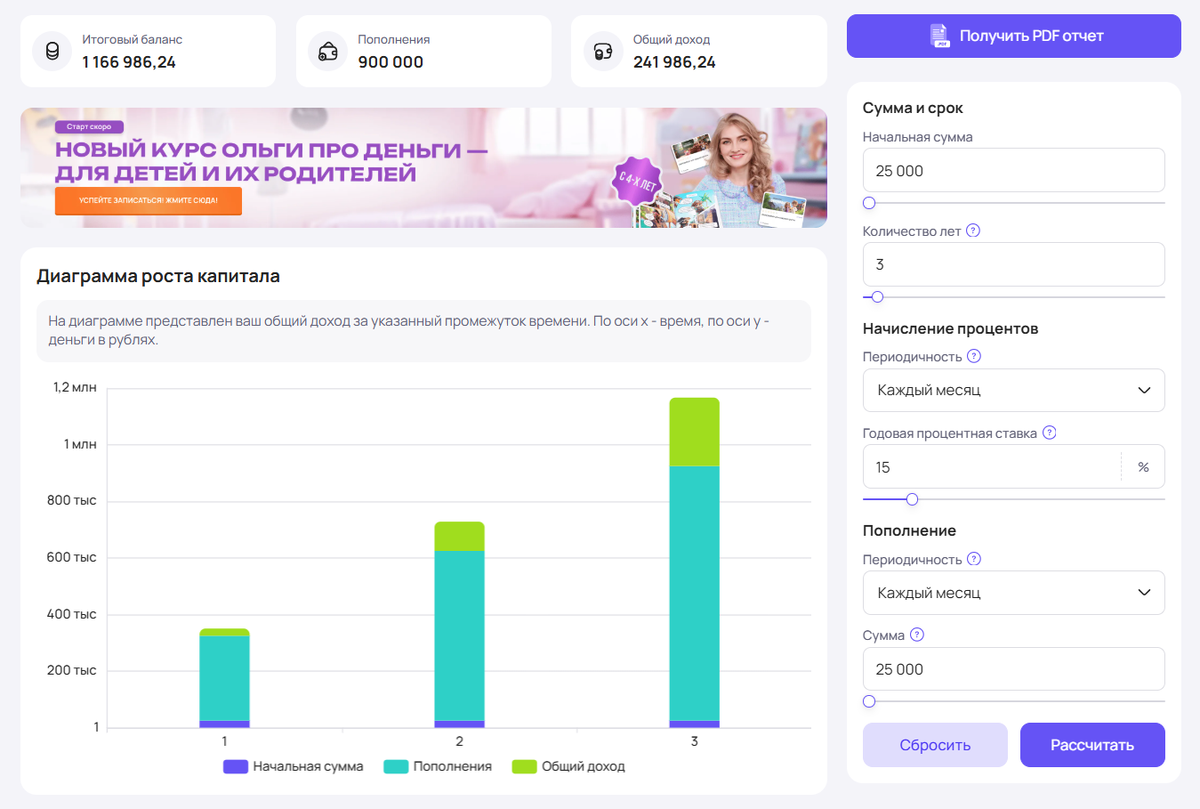Click the 'Пополнение' section heading

click(x=910, y=530)
